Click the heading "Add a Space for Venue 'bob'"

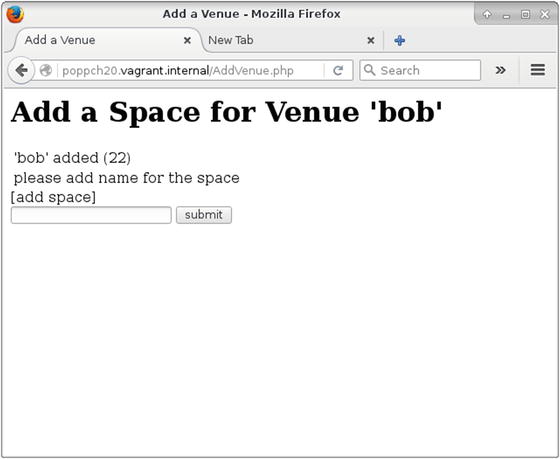click(x=226, y=112)
